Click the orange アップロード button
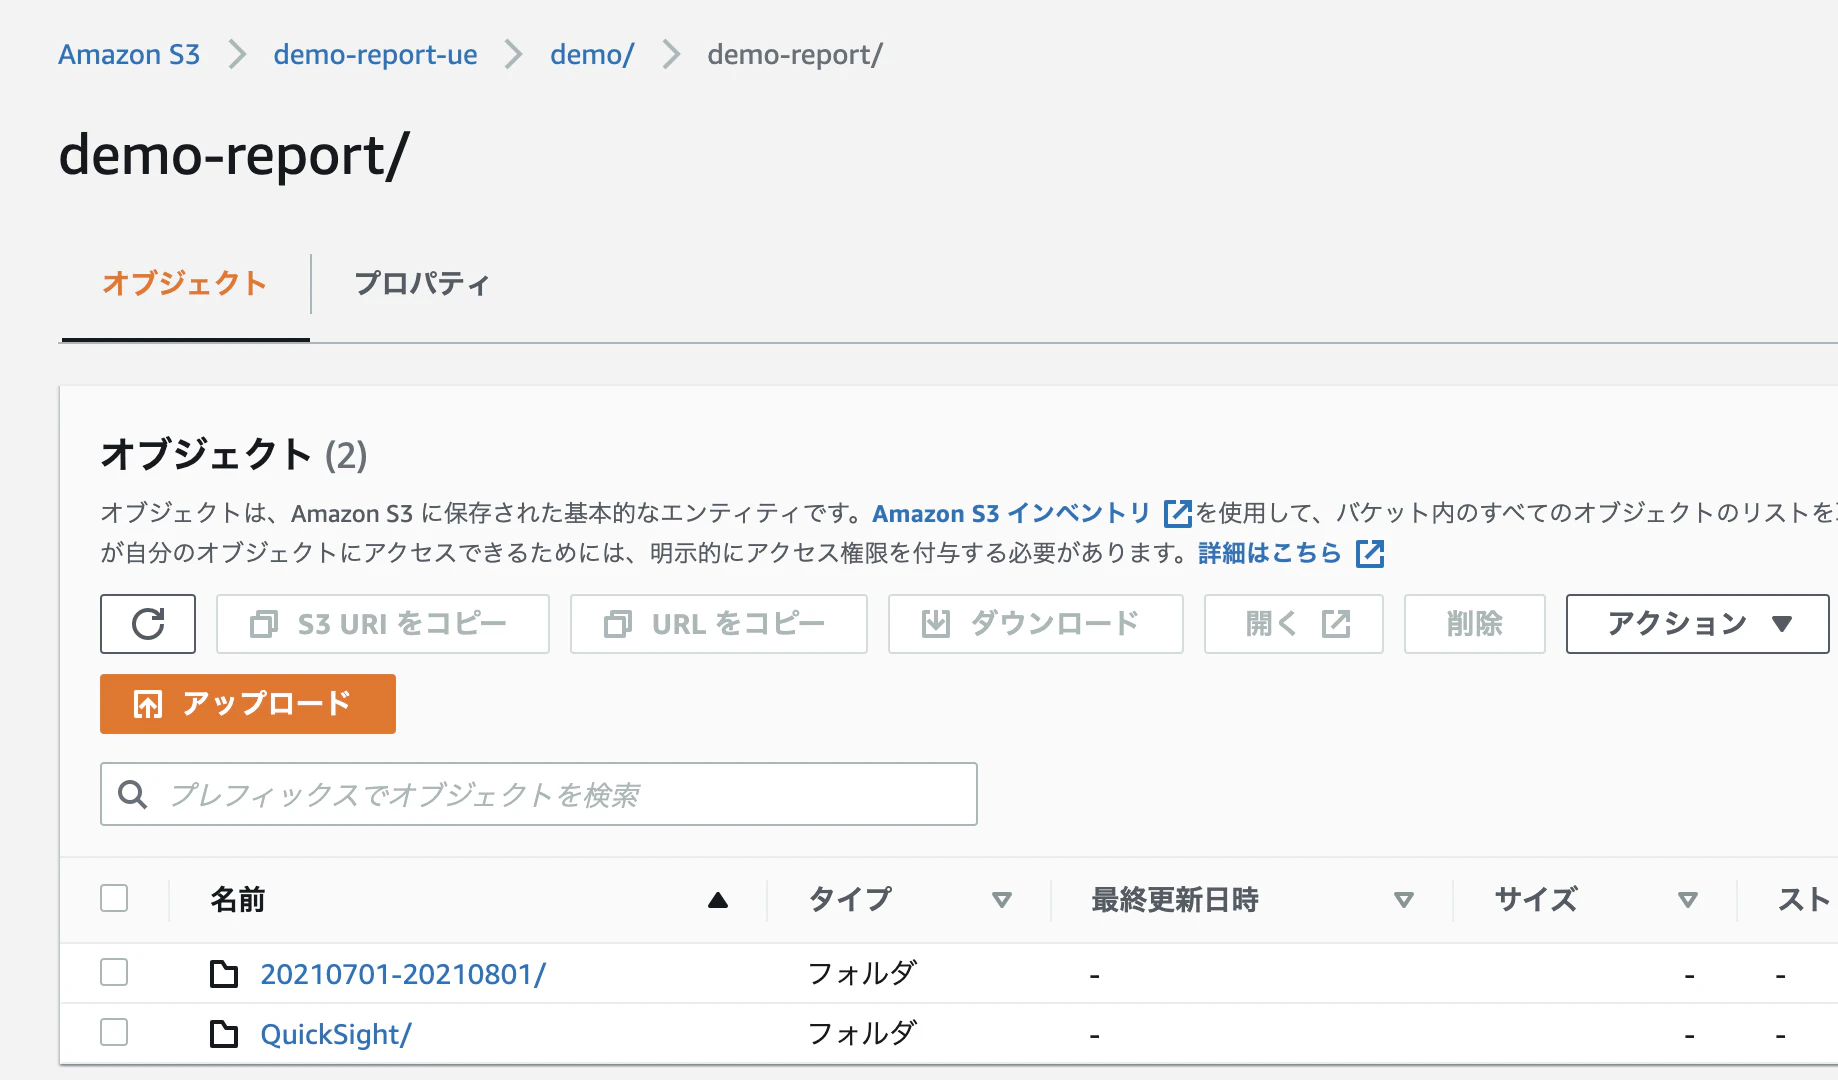 (248, 704)
